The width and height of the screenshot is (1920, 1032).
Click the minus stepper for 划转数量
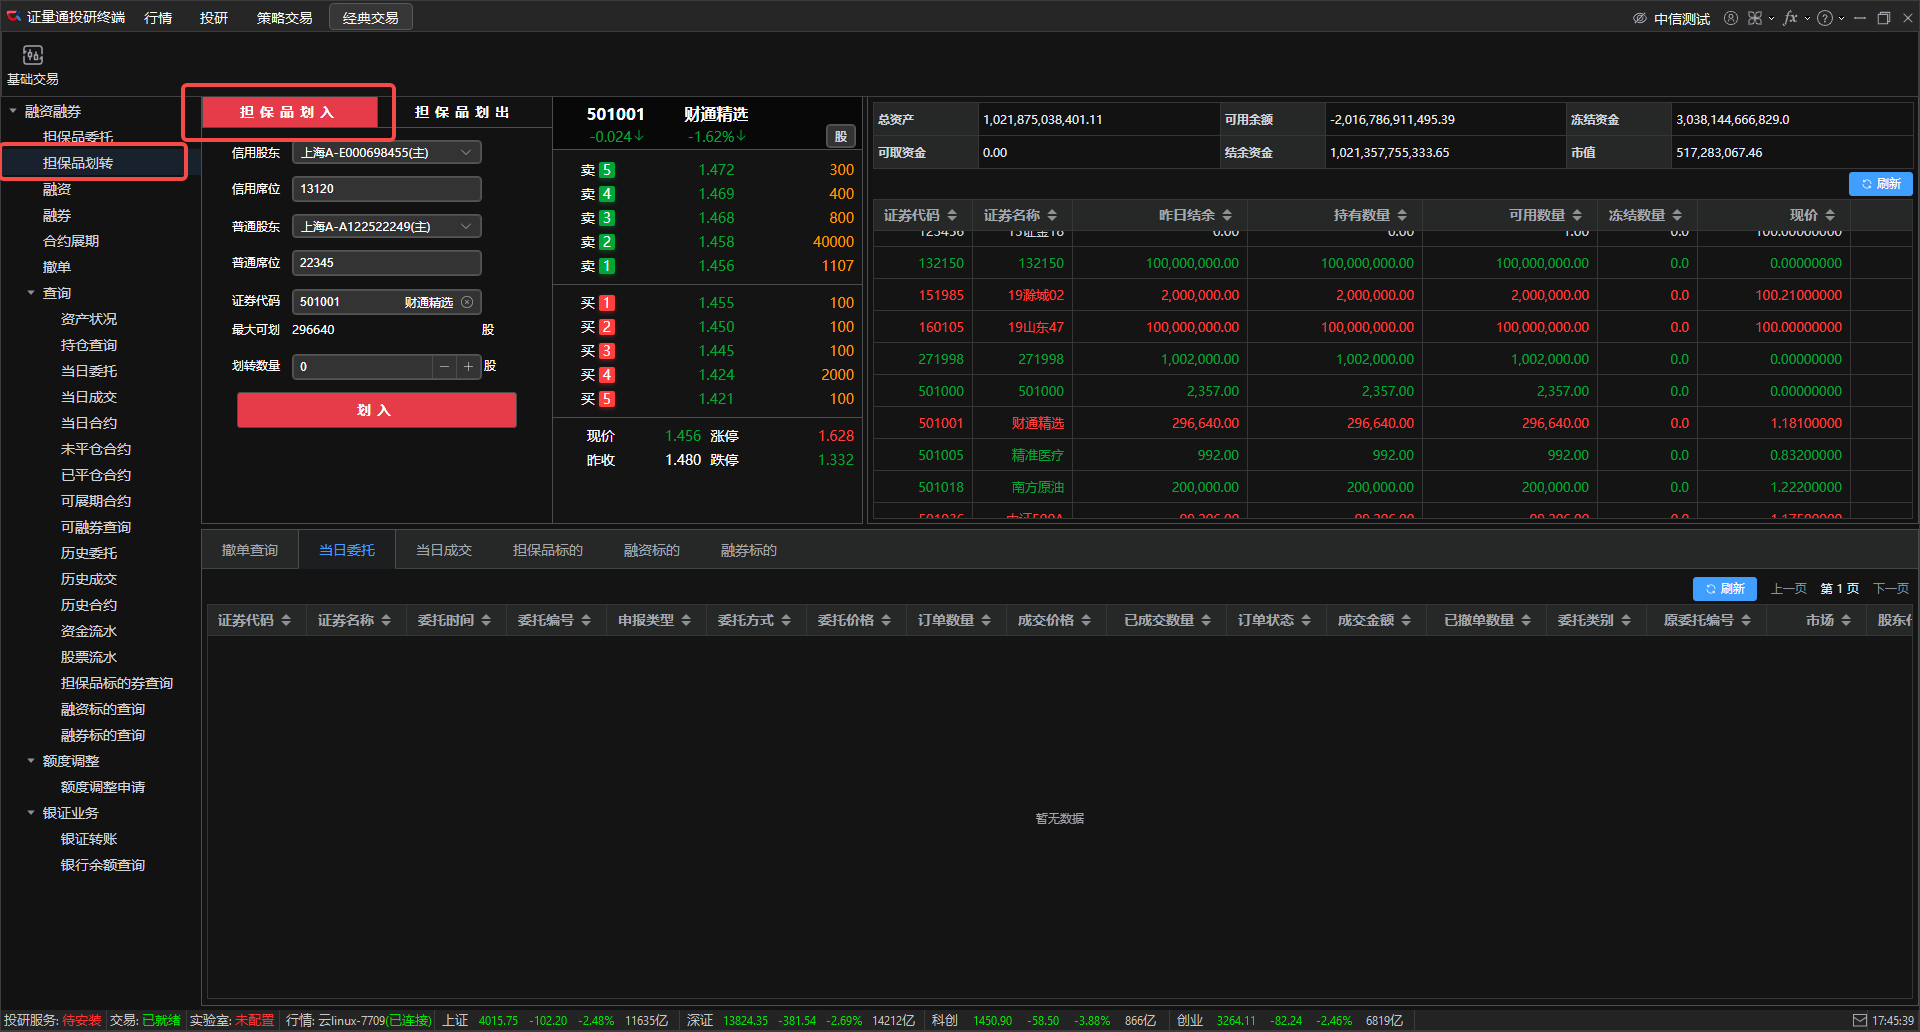click(445, 367)
